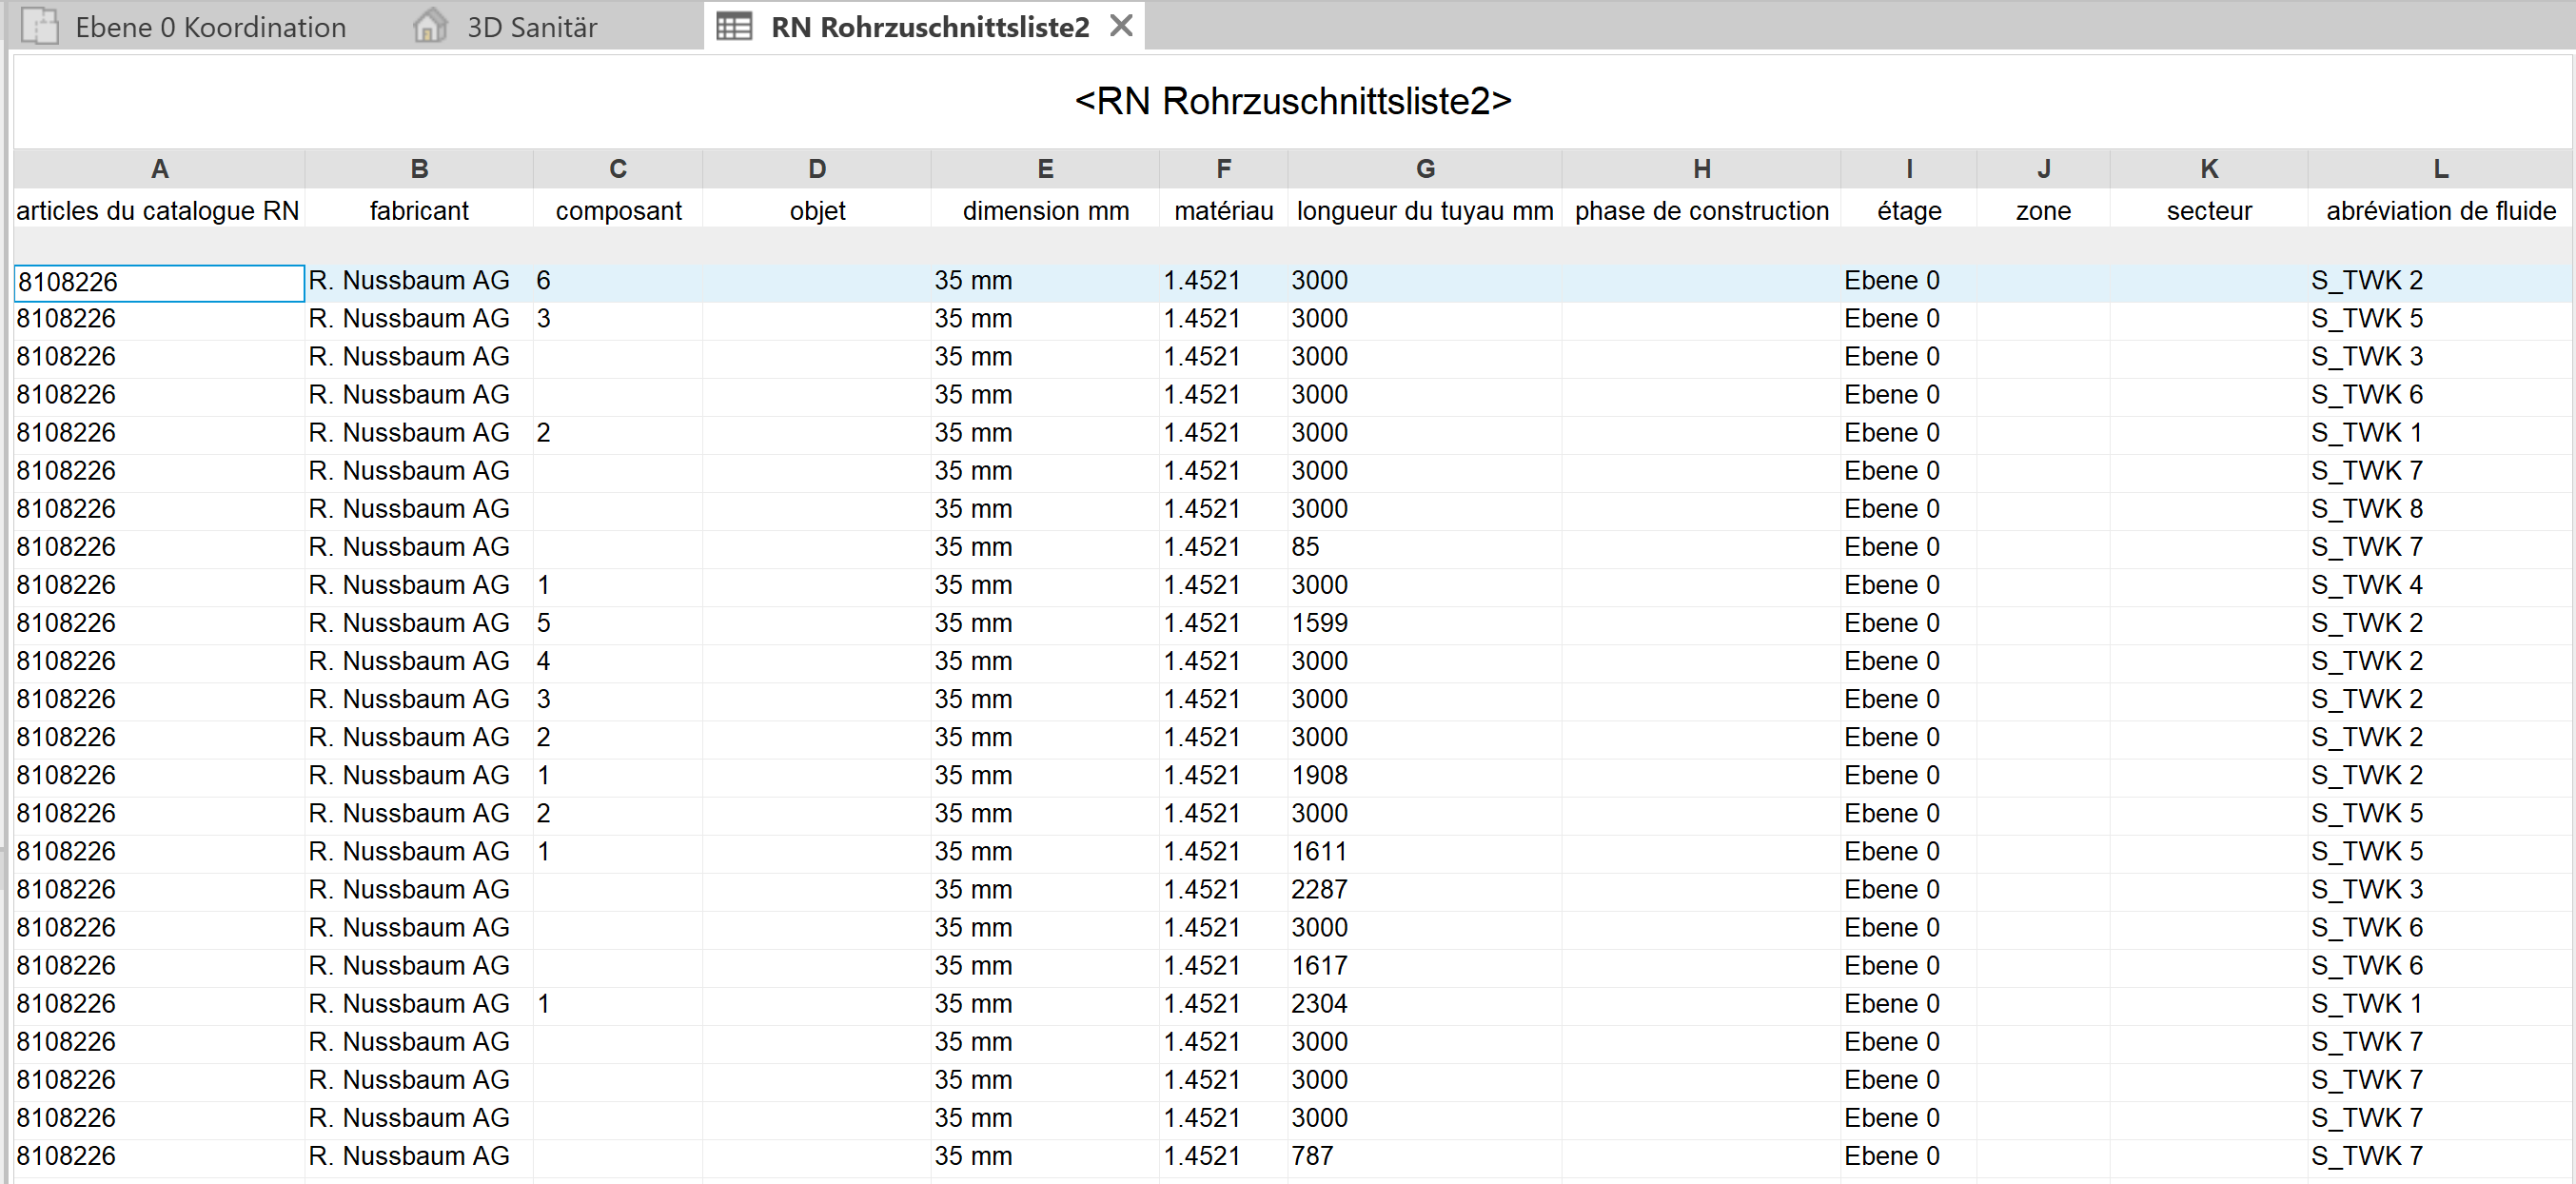
Task: Close the RN Rohrzuschnittsliste2 tab
Action: point(1121,26)
